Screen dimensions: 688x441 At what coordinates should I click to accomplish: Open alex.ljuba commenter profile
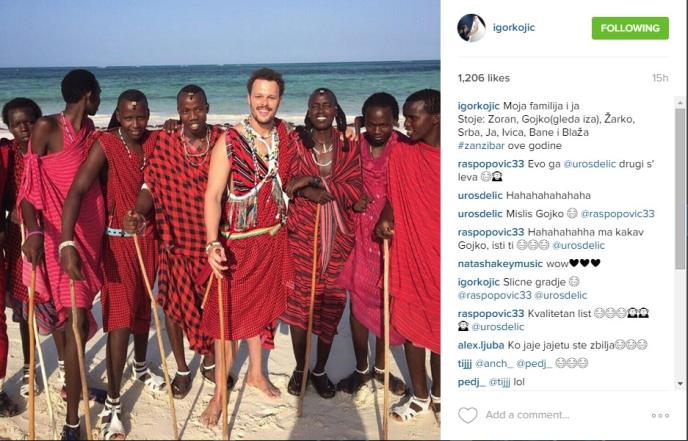tap(480, 345)
